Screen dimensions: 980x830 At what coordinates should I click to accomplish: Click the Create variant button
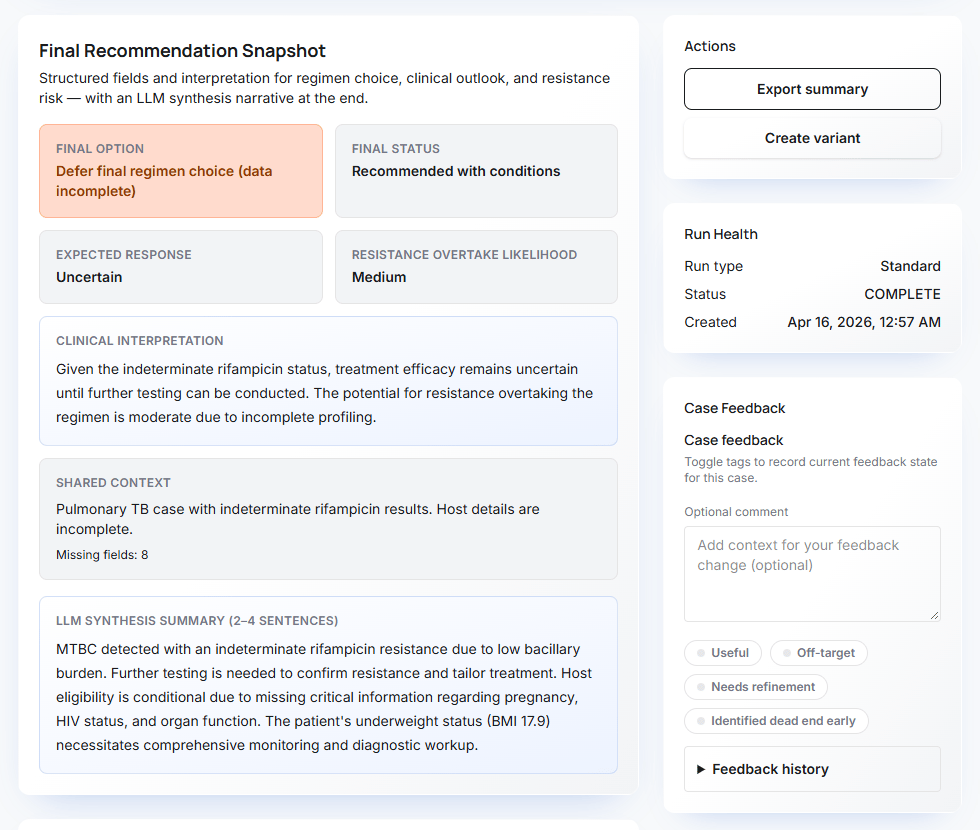tap(812, 138)
